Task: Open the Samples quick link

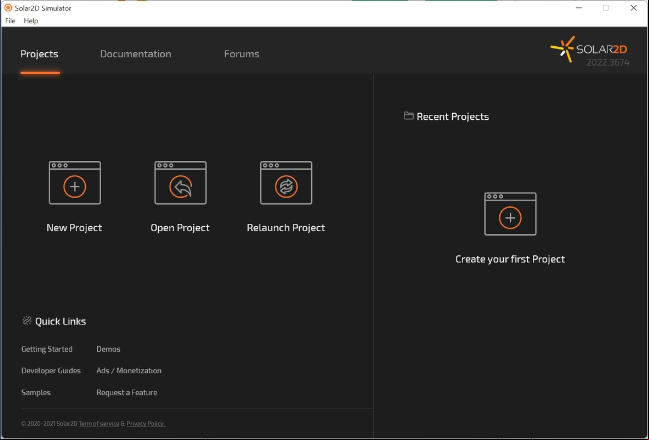Action: (36, 392)
